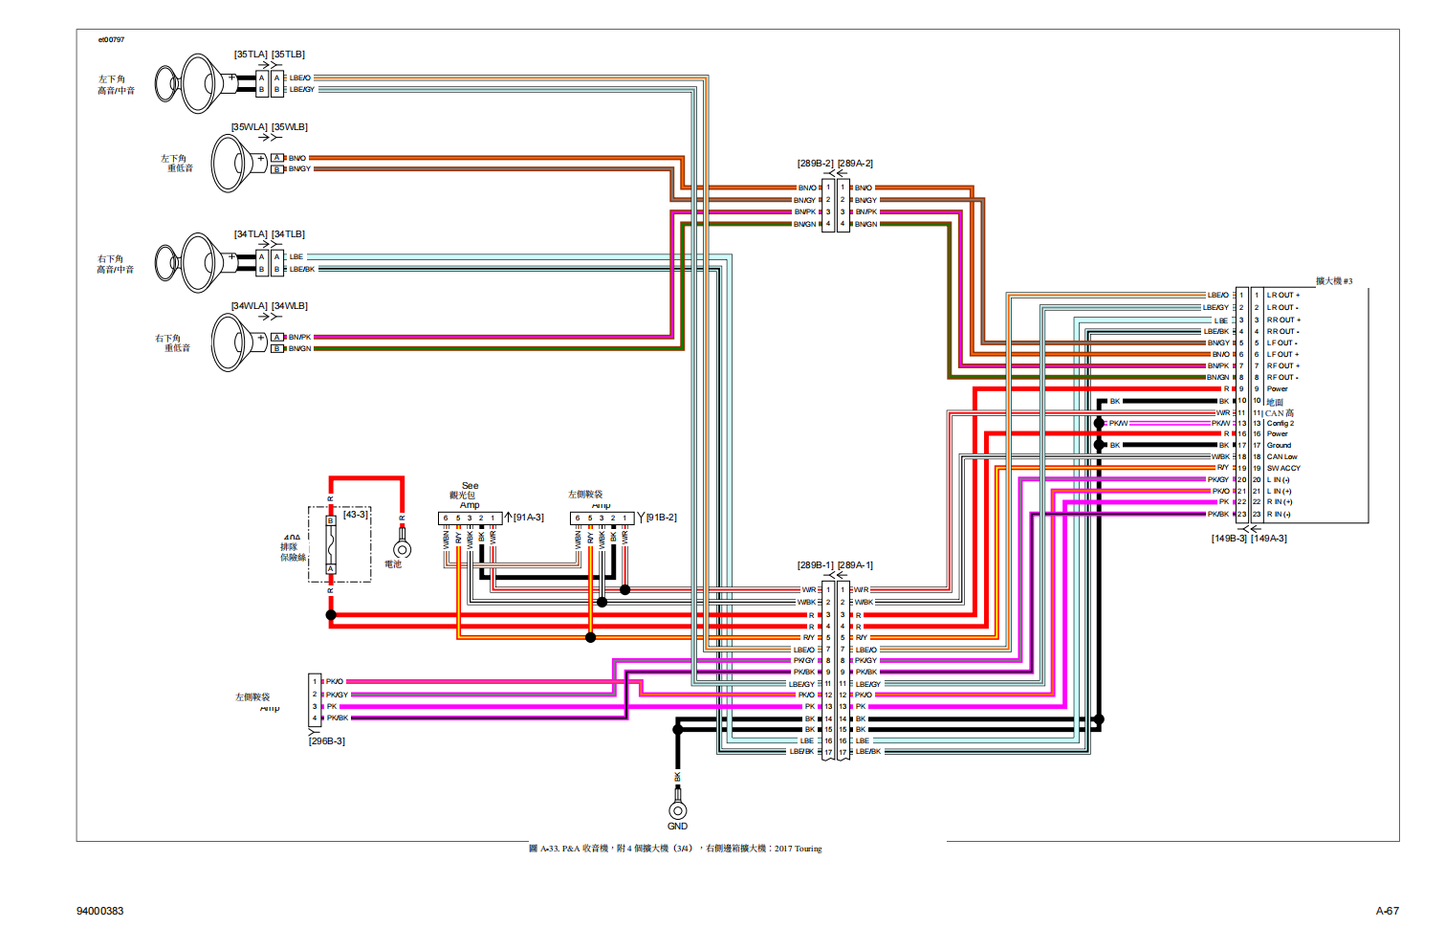This screenshot has height=949, width=1445.
Task: Click the page number A-67
Action: pyautogui.click(x=1387, y=911)
